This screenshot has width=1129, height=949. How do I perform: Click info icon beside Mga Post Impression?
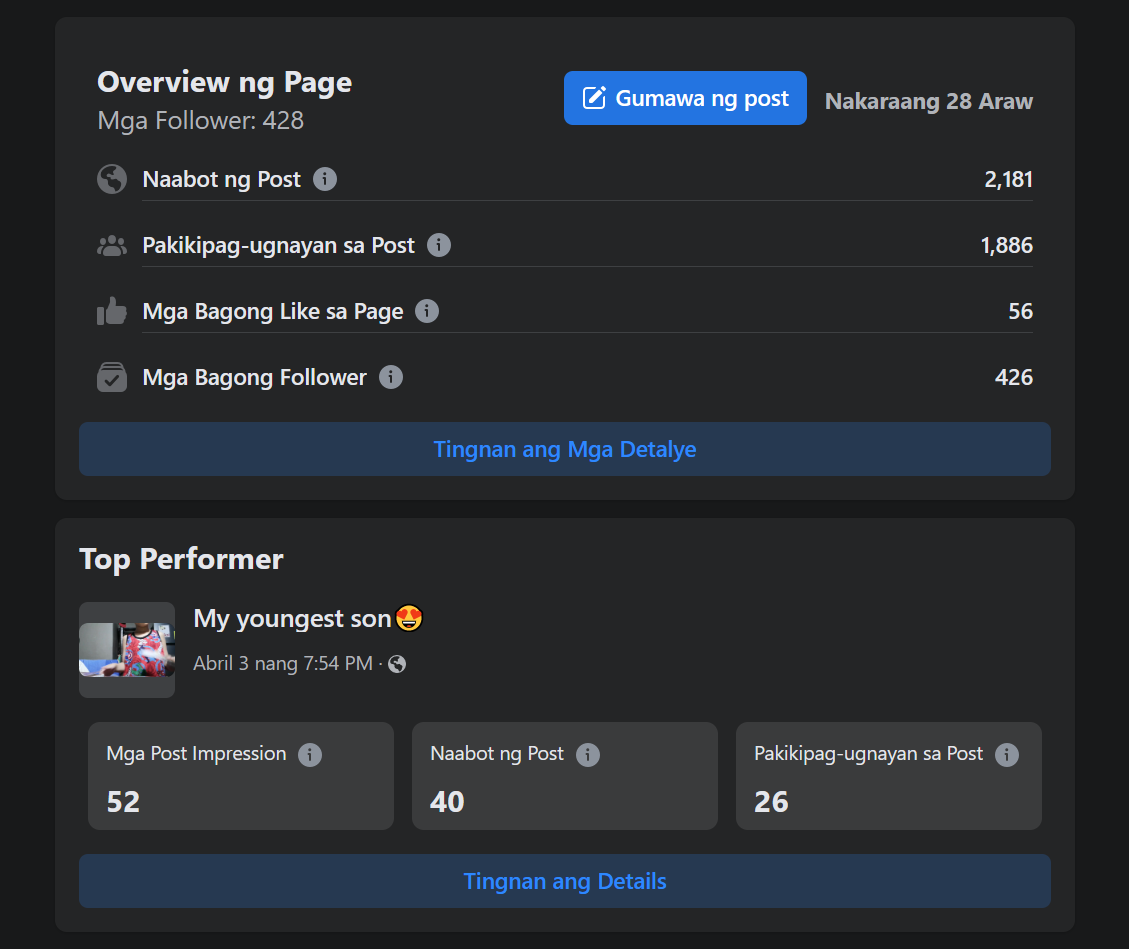[x=310, y=755]
